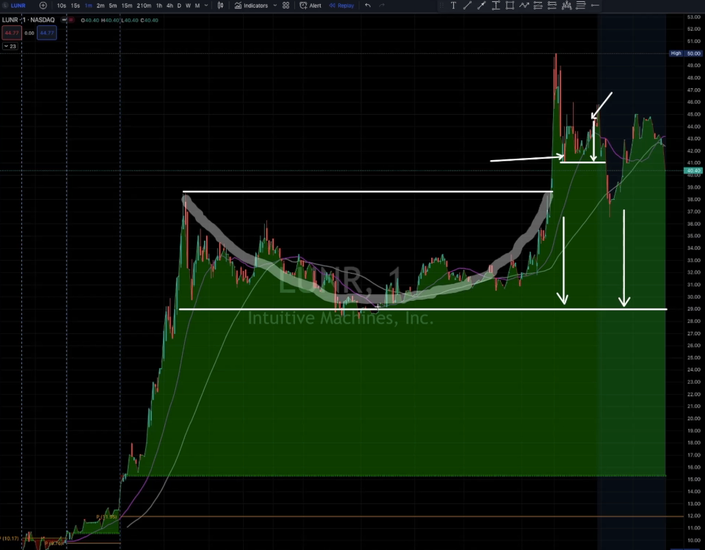Open the candlestick chart type selector
Viewport: 705px width, 550px height.
[220, 5]
